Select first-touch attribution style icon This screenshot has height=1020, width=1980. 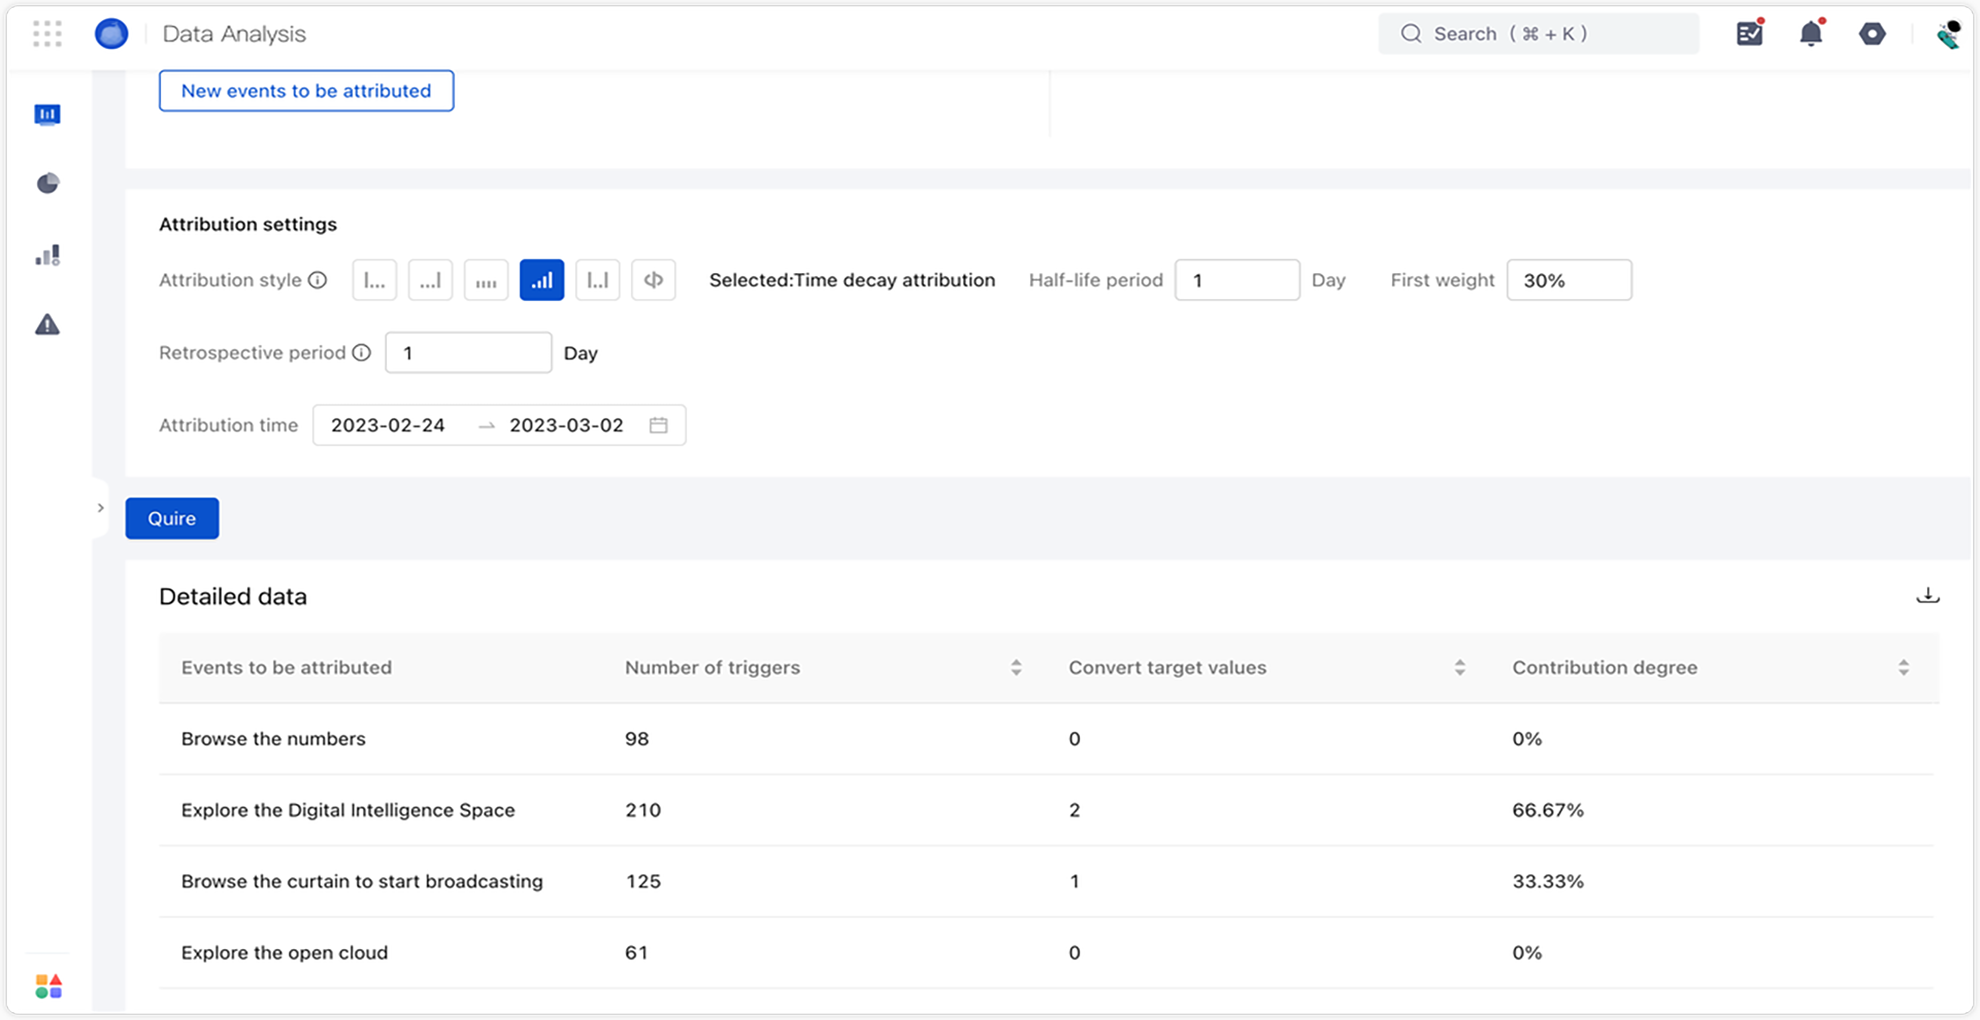pos(374,280)
